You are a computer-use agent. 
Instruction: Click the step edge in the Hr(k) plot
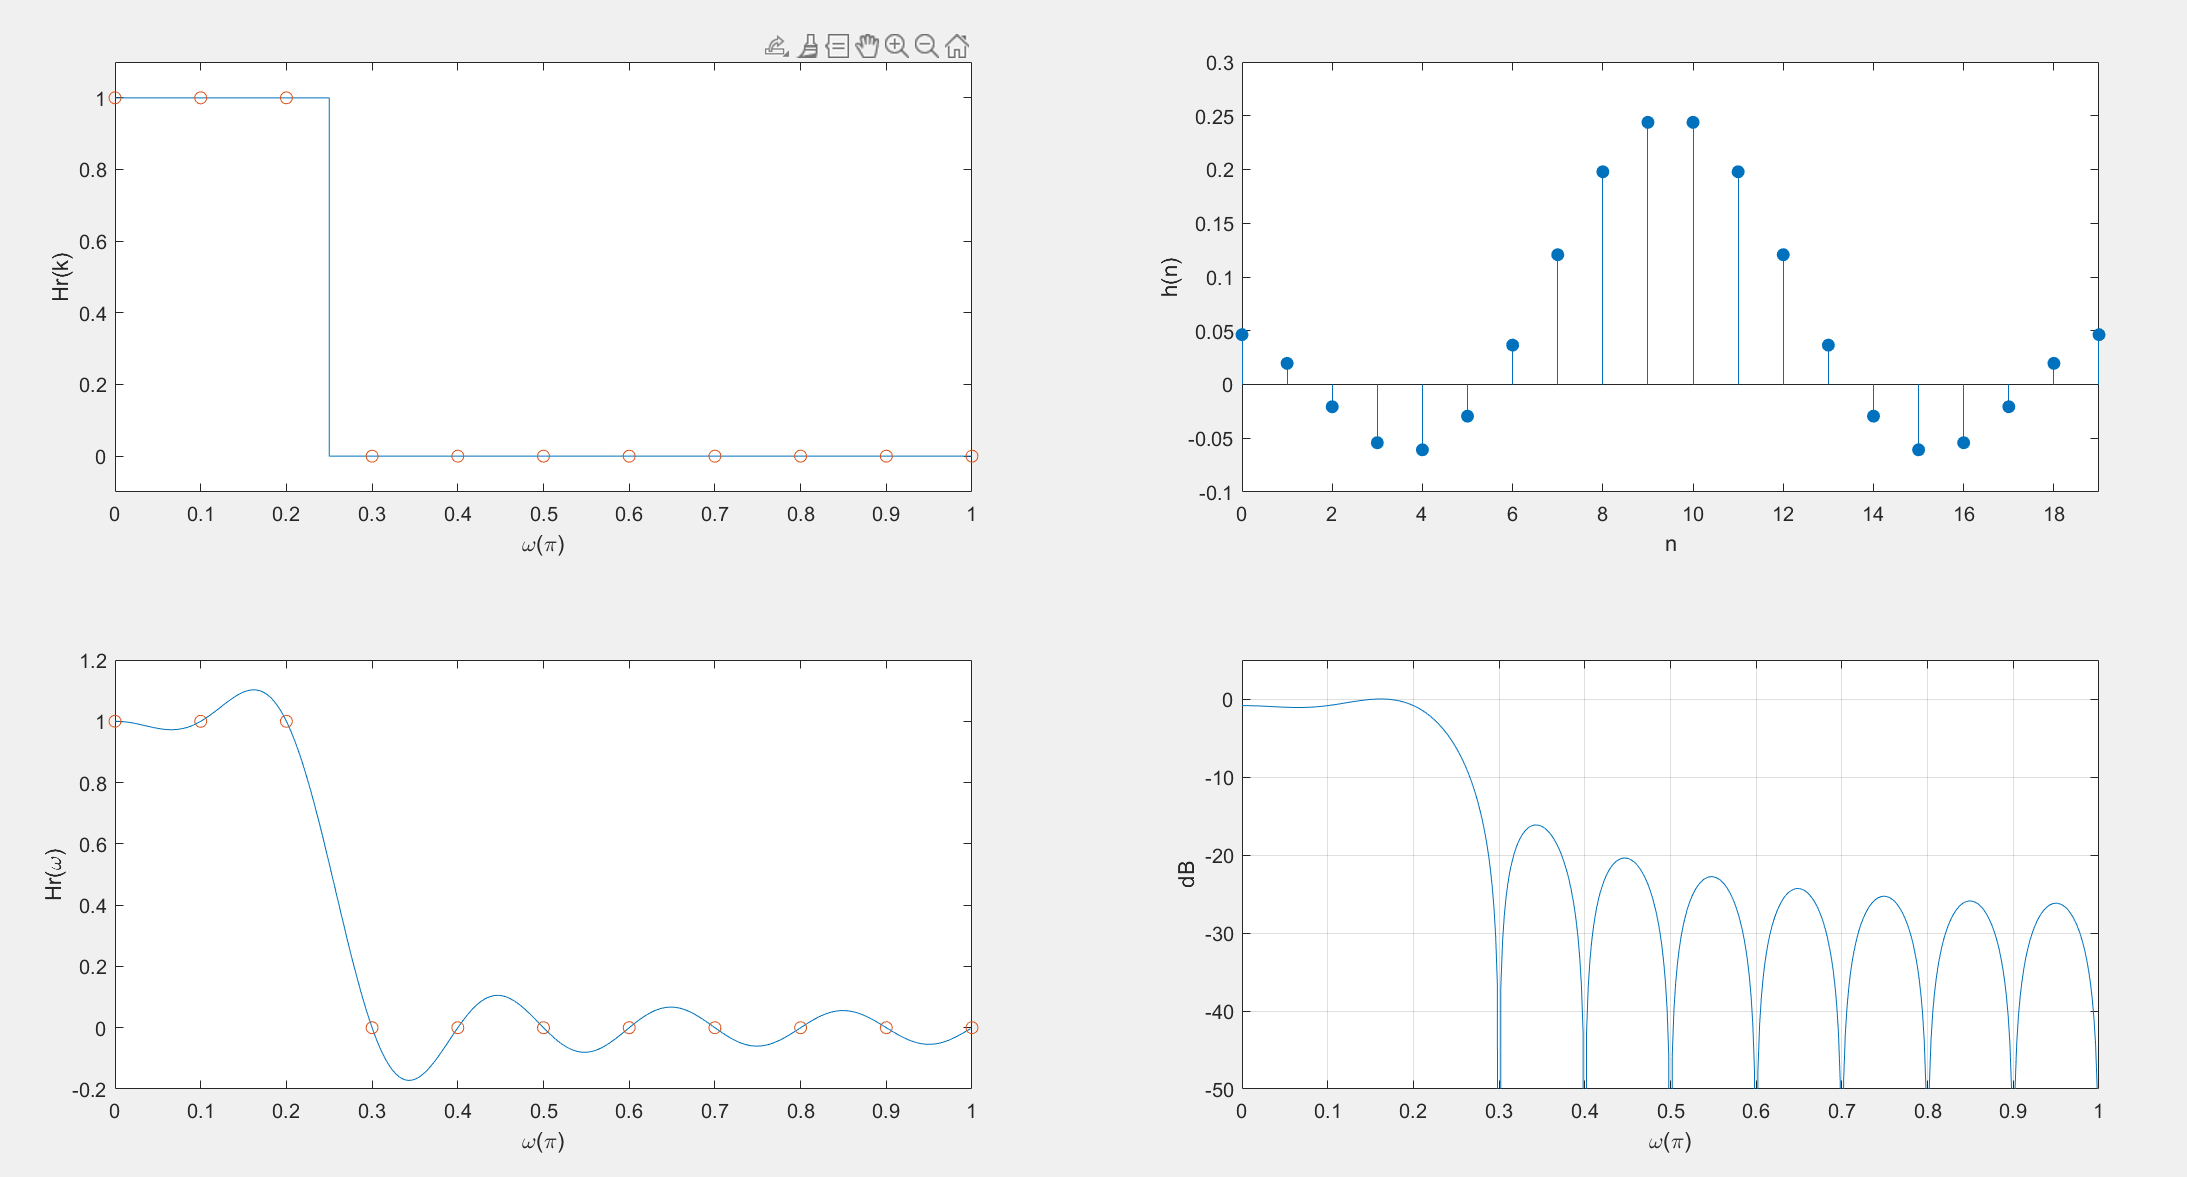pyautogui.click(x=329, y=277)
